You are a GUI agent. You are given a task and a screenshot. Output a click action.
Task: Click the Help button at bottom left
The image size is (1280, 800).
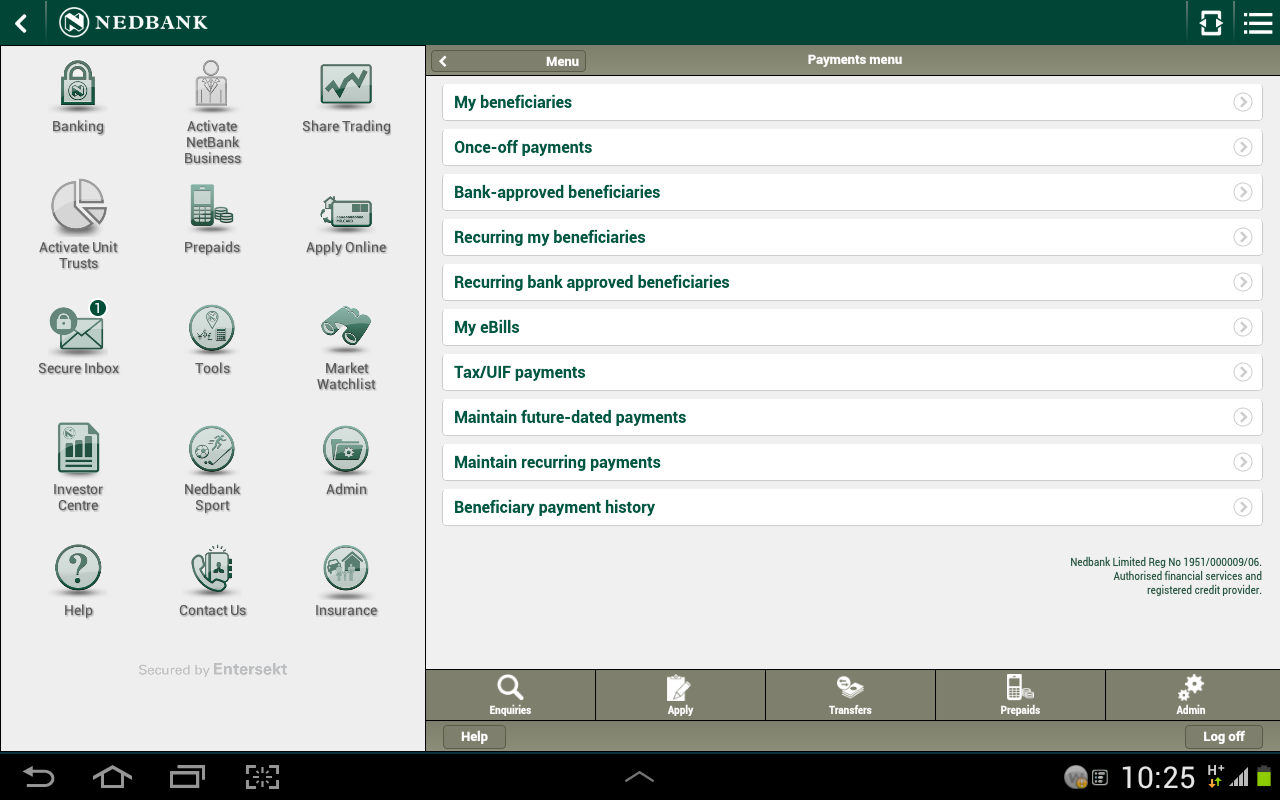474,737
